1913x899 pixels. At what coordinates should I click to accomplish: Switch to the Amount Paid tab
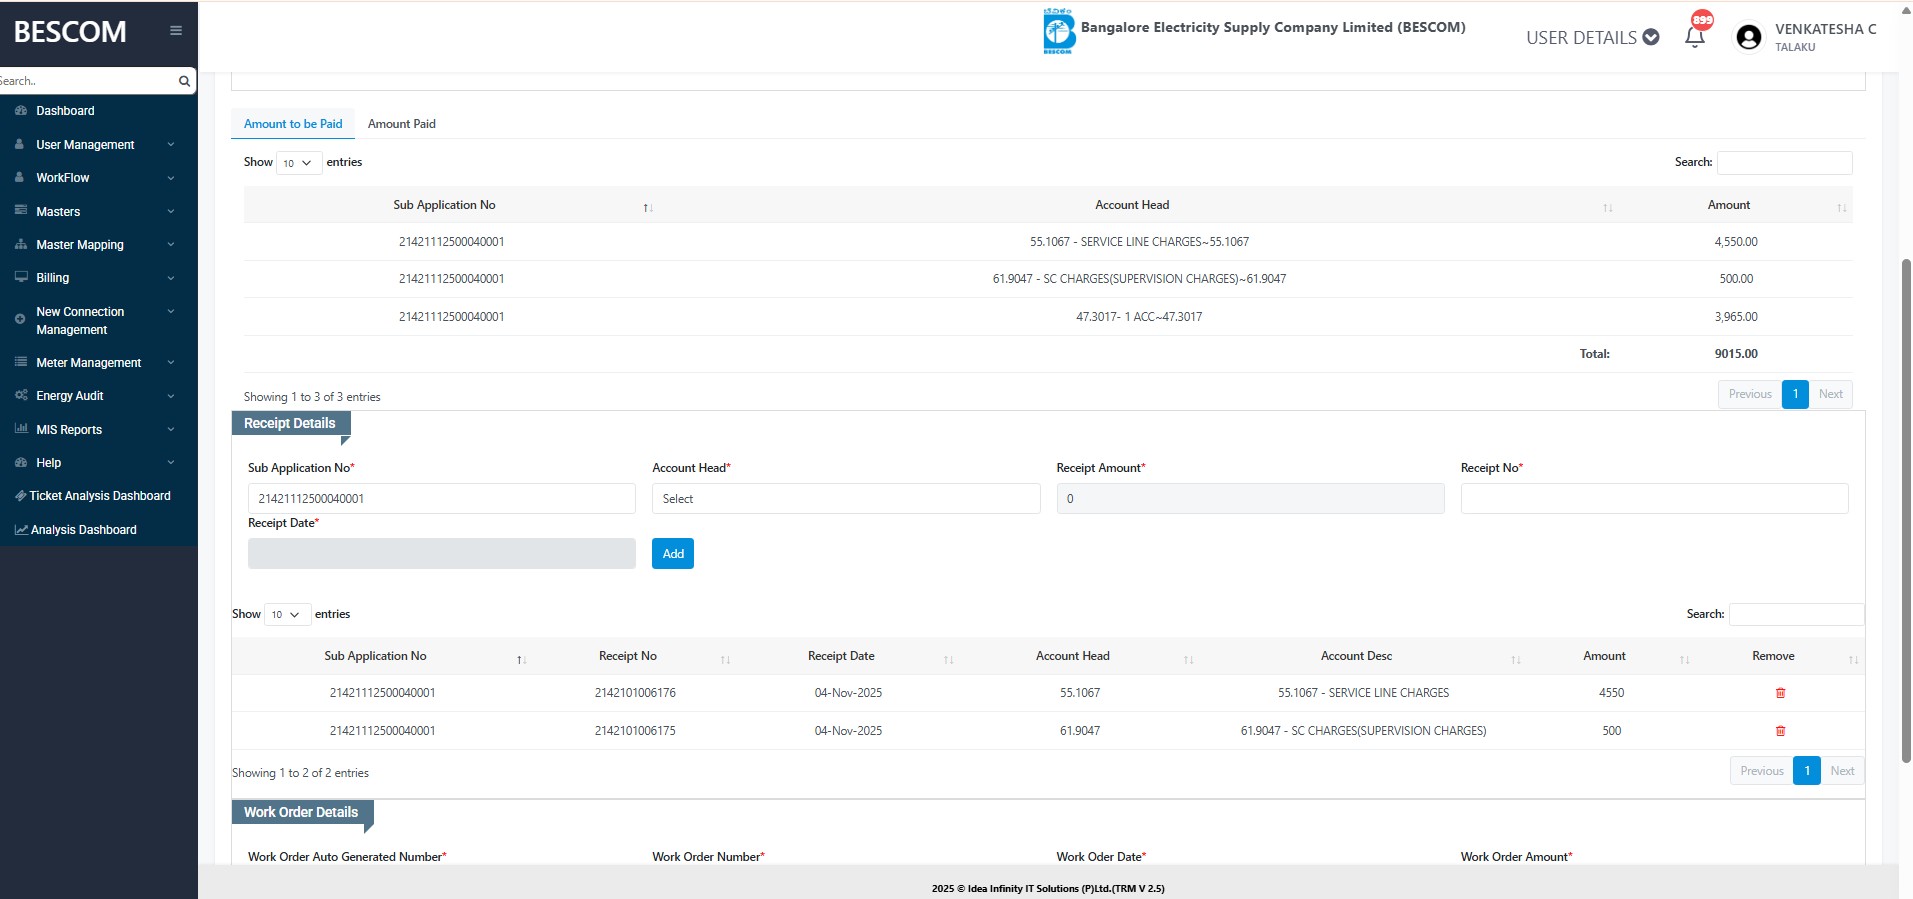pos(402,124)
